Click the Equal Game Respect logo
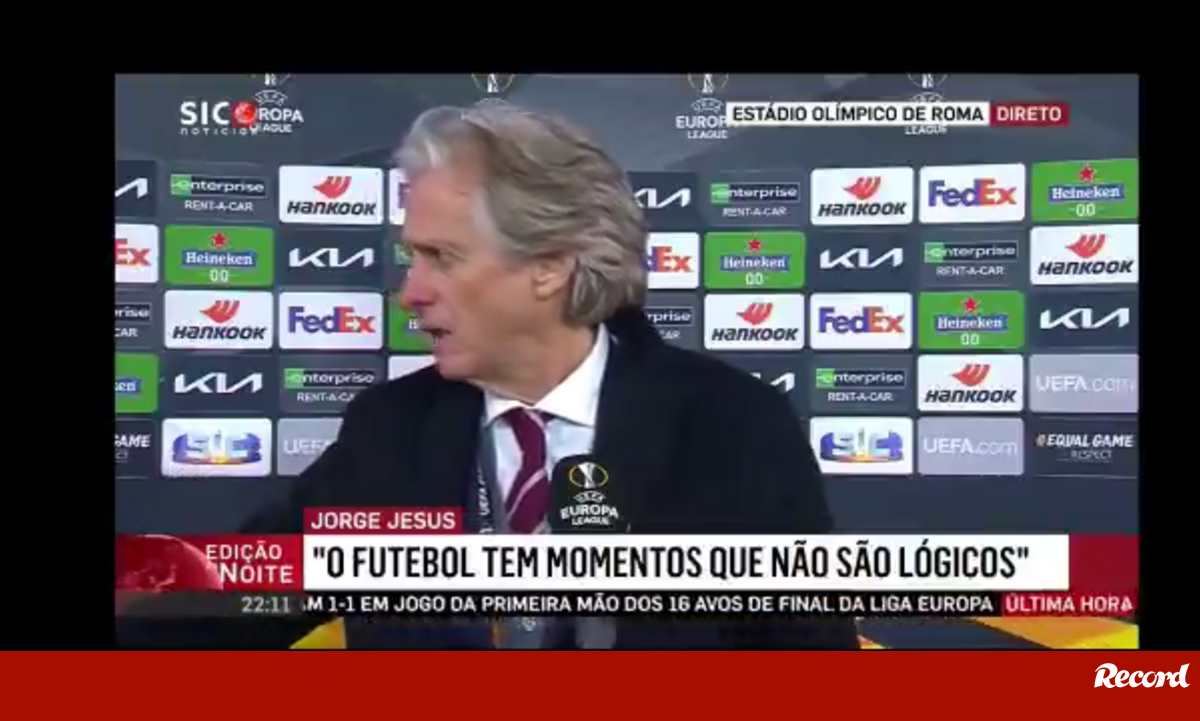Image resolution: width=1200 pixels, height=721 pixels. pos(1085,445)
